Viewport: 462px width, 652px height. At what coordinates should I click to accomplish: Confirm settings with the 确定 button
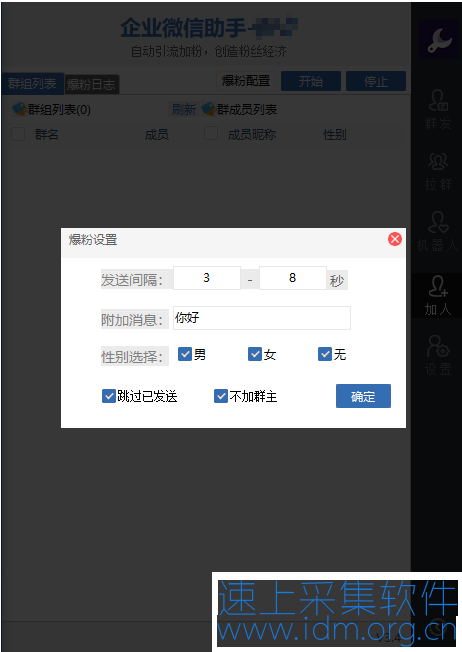[x=363, y=396]
